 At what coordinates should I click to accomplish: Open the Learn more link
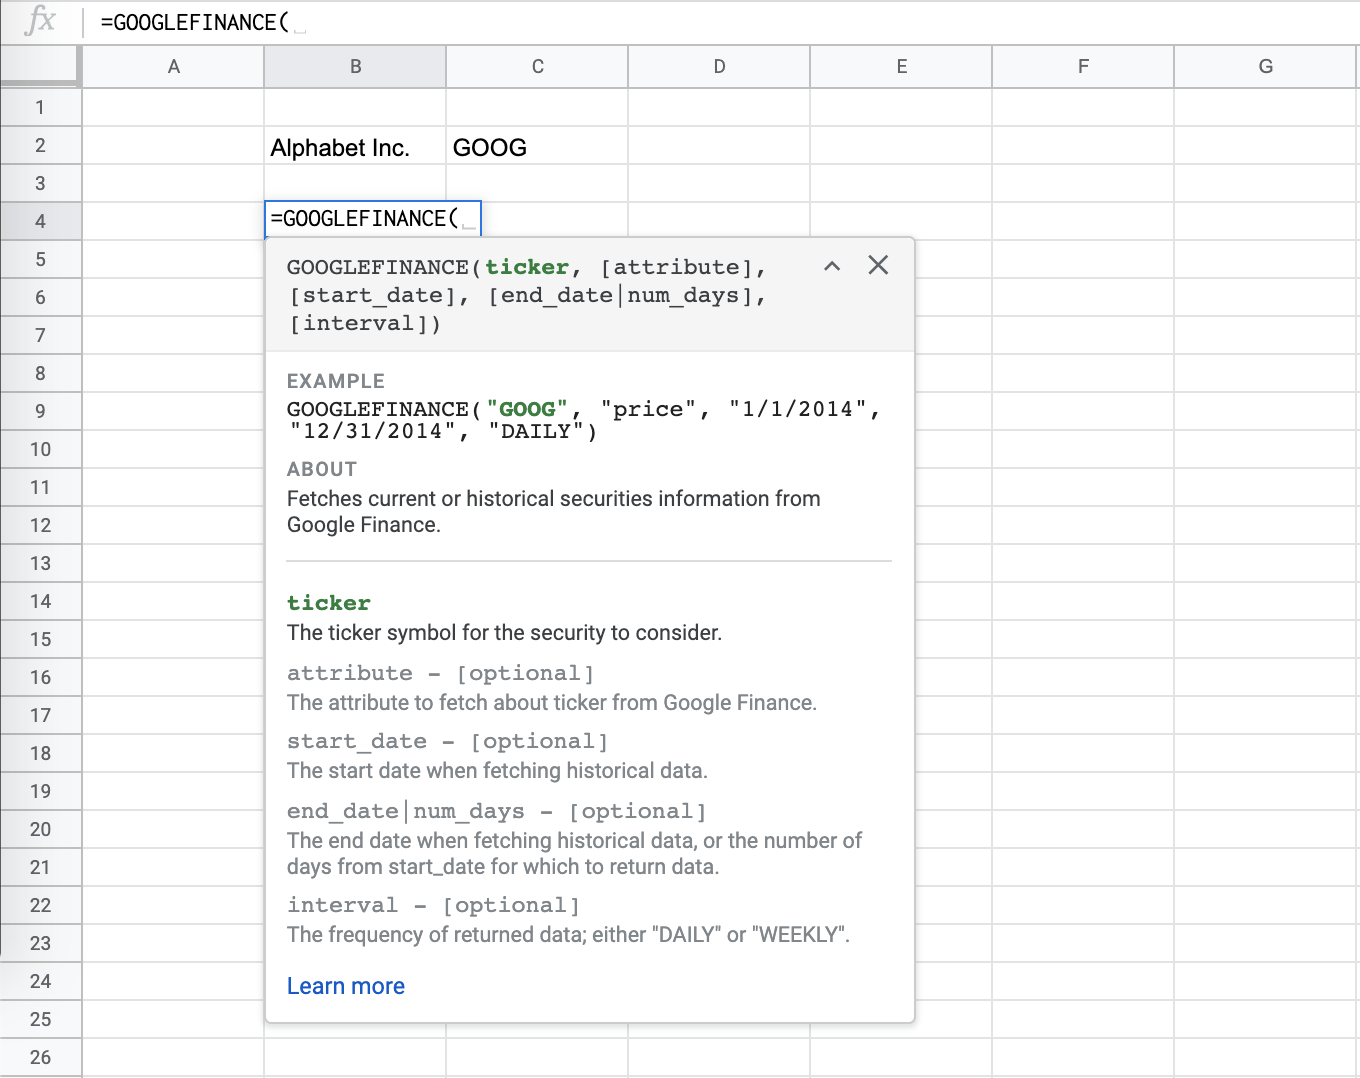pyautogui.click(x=345, y=986)
